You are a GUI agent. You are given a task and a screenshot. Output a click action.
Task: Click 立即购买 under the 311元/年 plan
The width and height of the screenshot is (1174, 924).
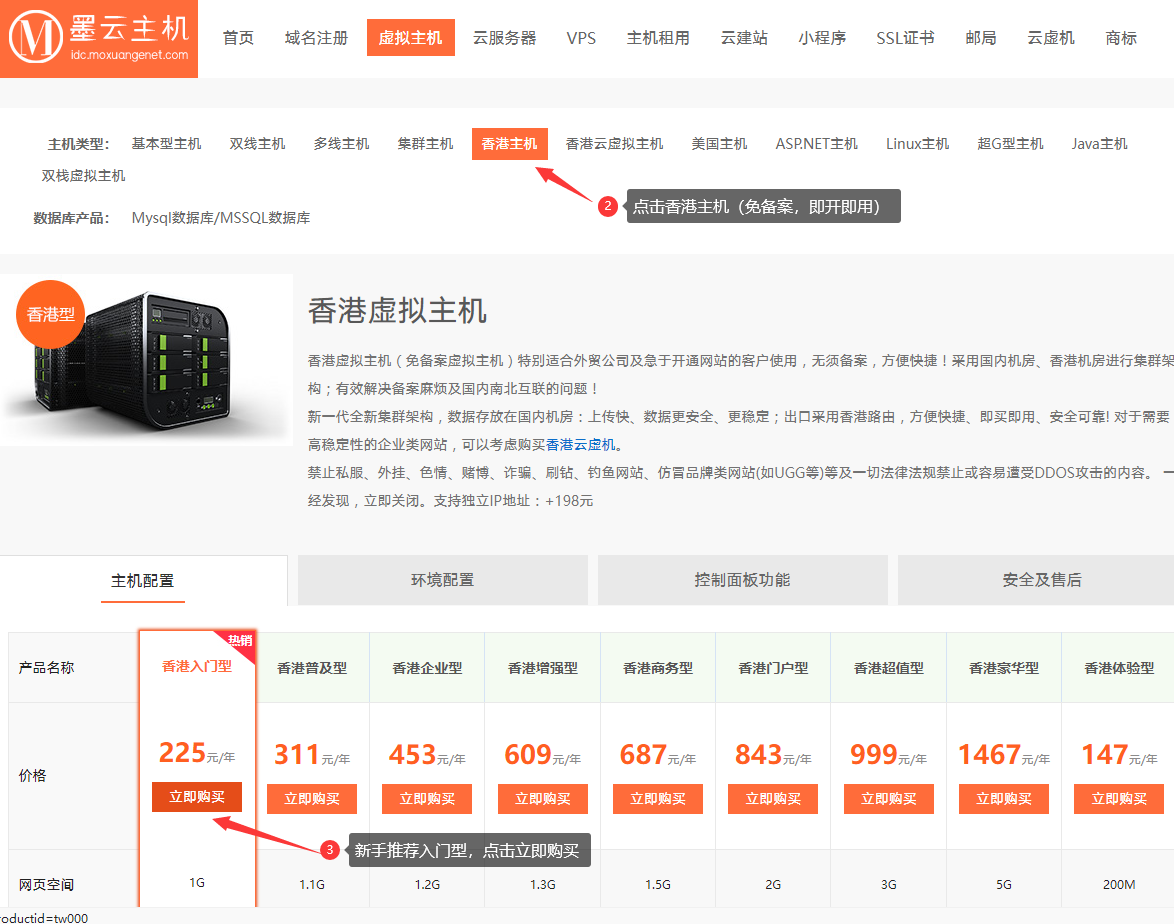(x=312, y=799)
